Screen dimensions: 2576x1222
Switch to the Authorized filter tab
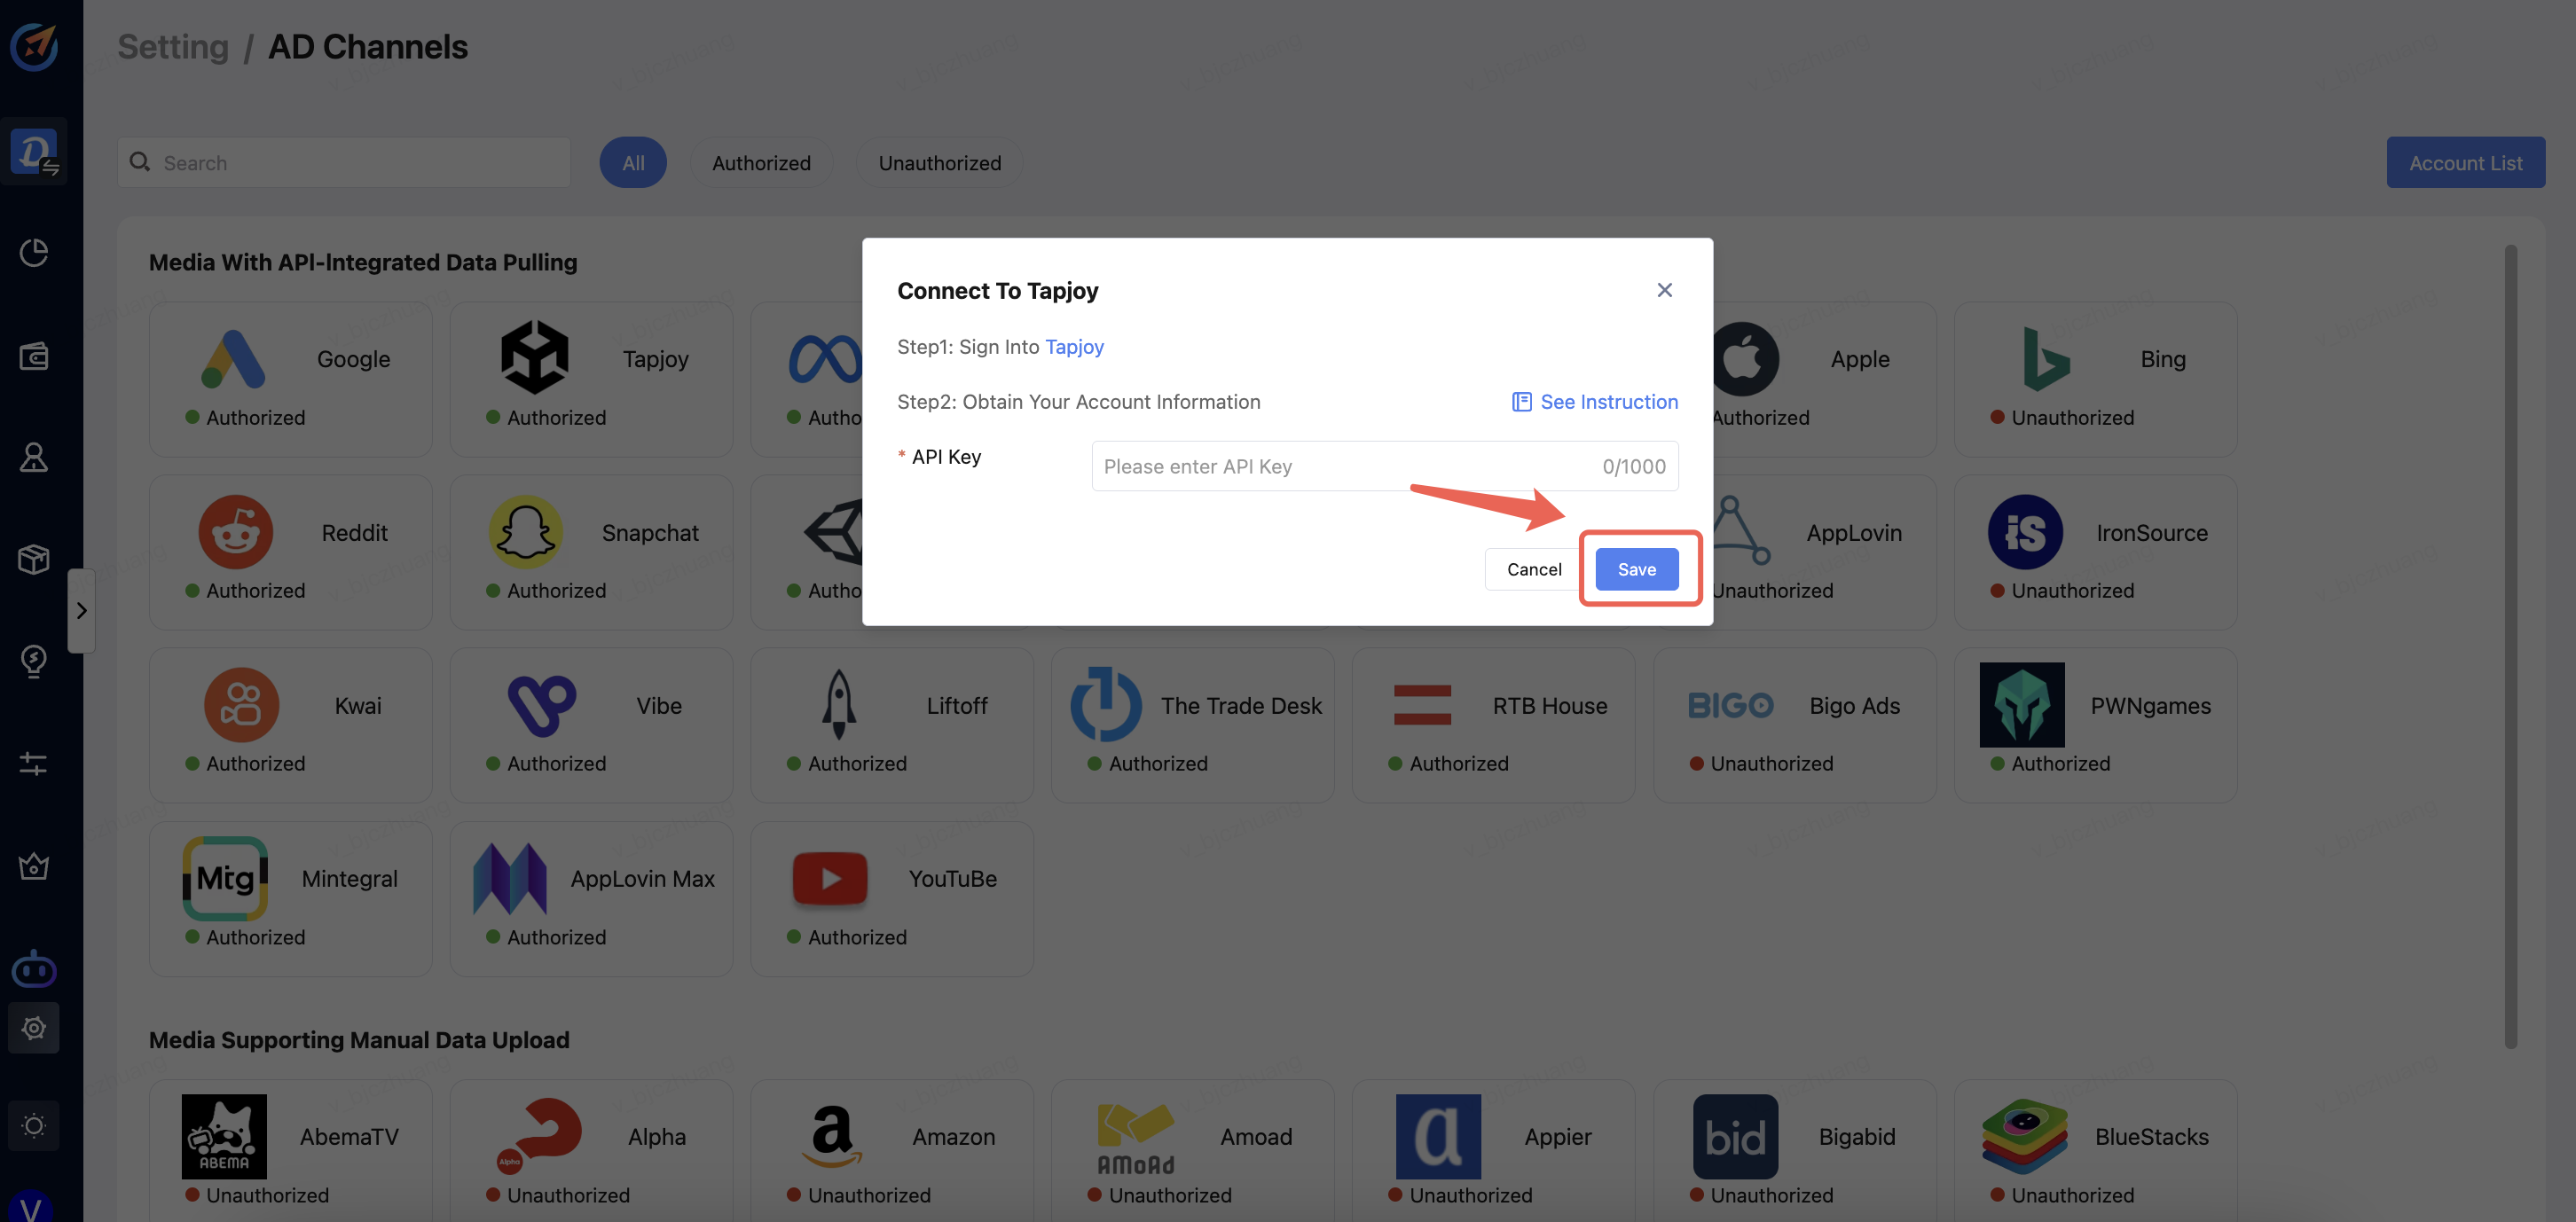coord(761,162)
